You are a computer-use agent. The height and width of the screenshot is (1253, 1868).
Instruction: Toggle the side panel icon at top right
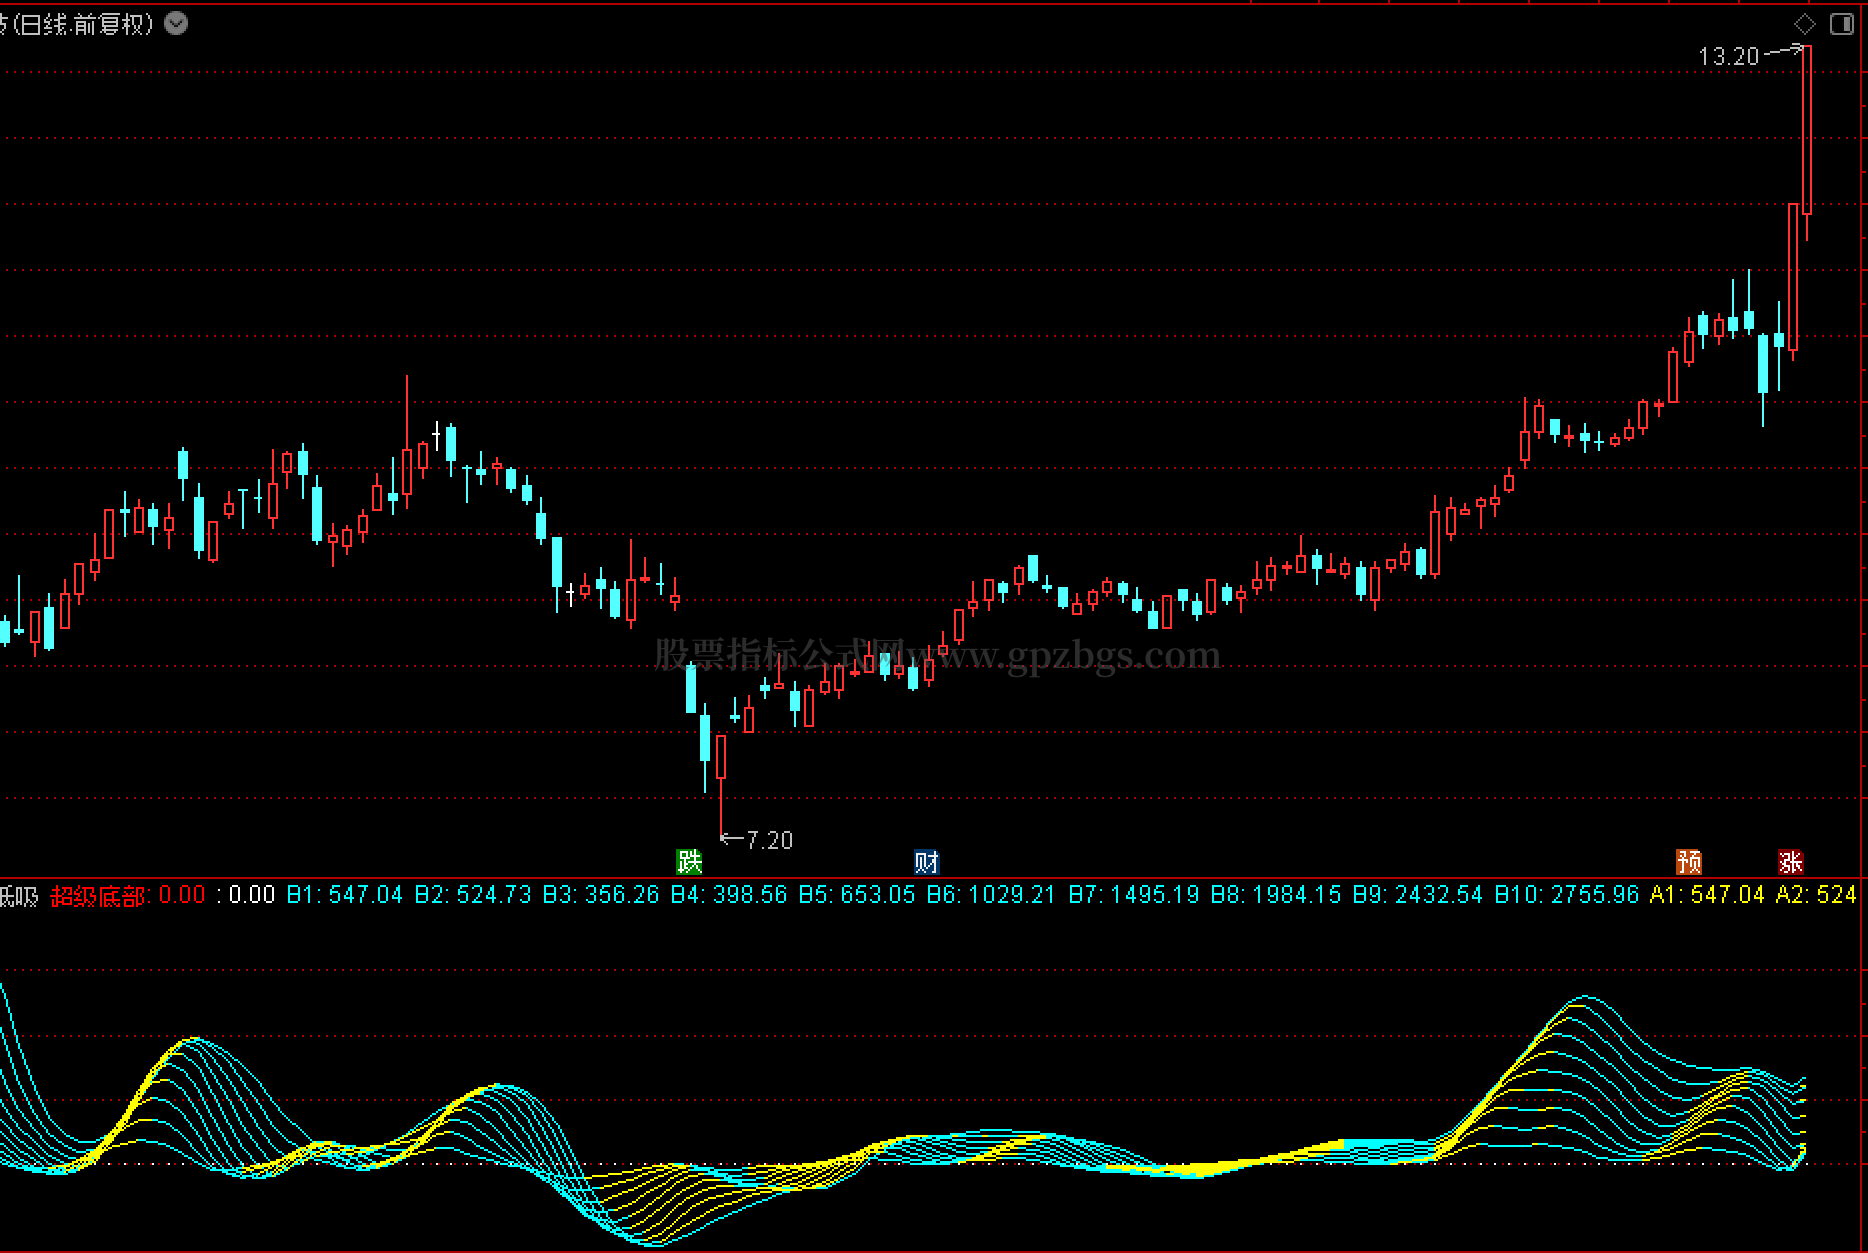[1842, 24]
